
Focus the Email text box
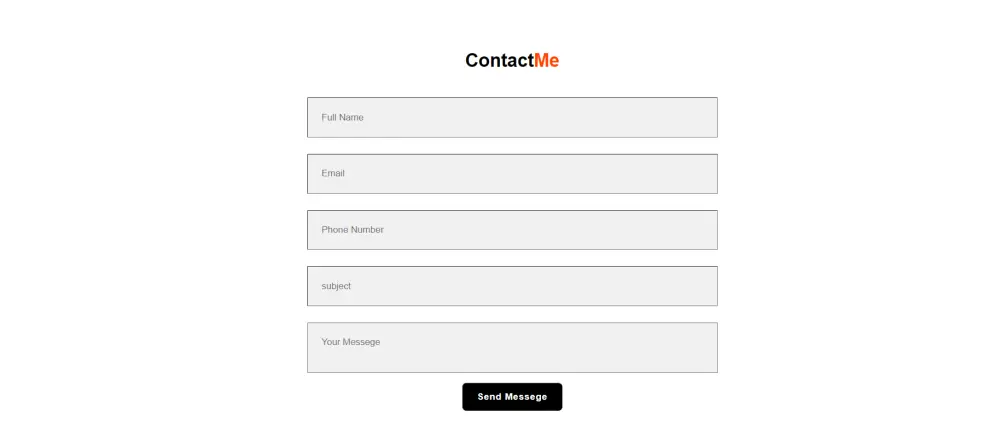click(512, 174)
